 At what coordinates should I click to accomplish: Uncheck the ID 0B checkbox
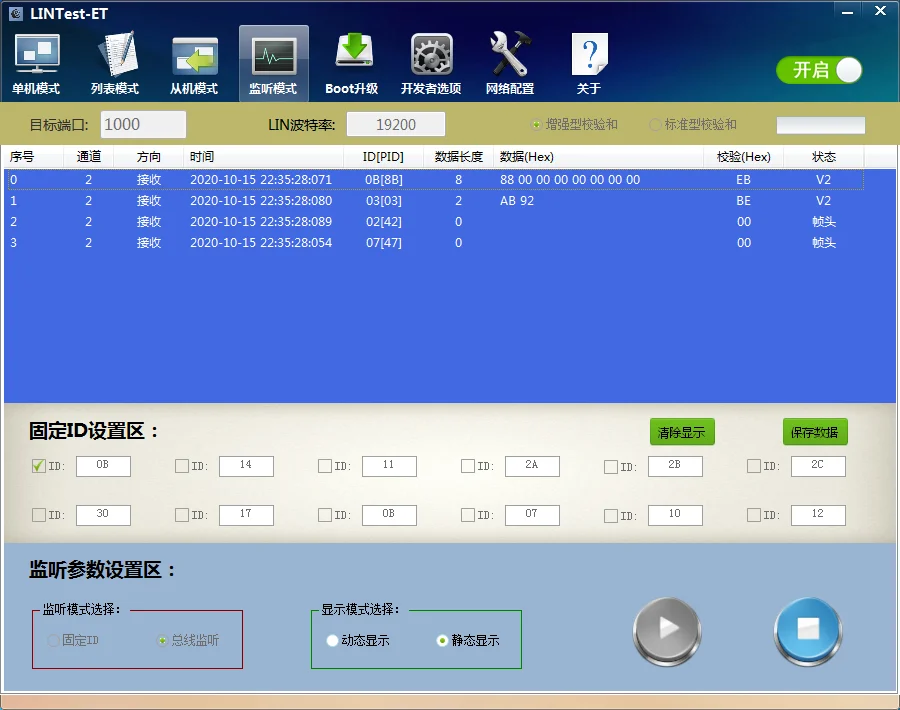[39, 466]
